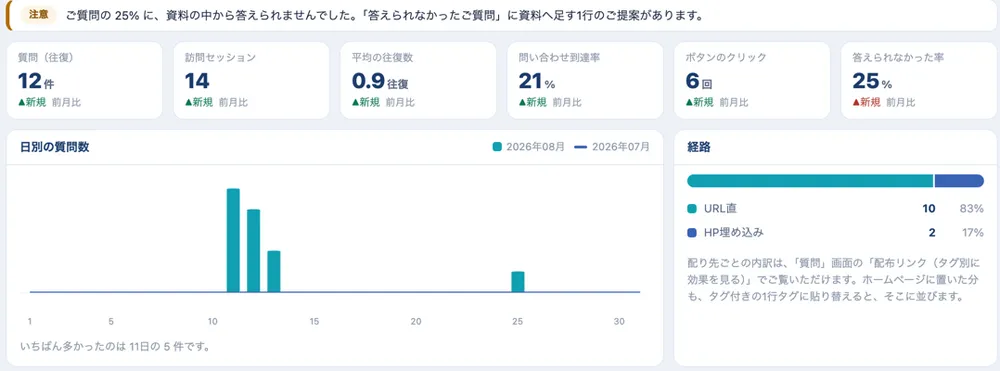Click the banner sentence about unanswered 25% questions
This screenshot has height=371, width=1000.
click(x=384, y=16)
